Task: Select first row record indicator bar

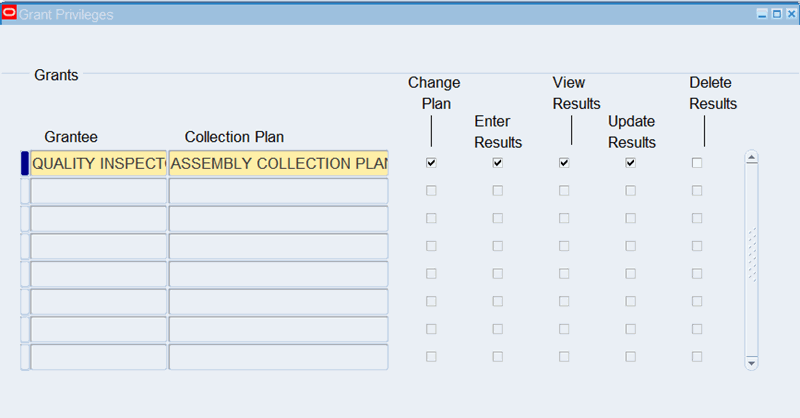Action: (x=25, y=163)
